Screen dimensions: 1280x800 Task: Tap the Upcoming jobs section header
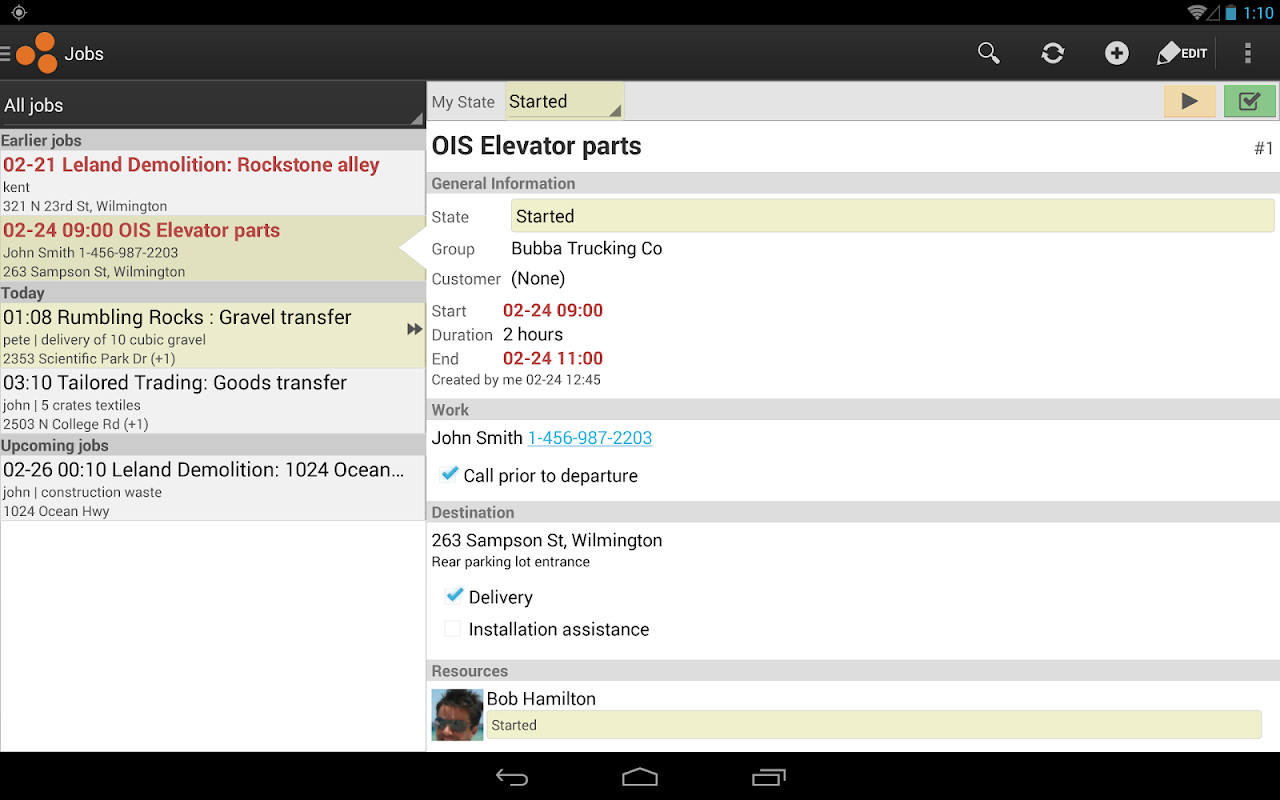(x=213, y=445)
